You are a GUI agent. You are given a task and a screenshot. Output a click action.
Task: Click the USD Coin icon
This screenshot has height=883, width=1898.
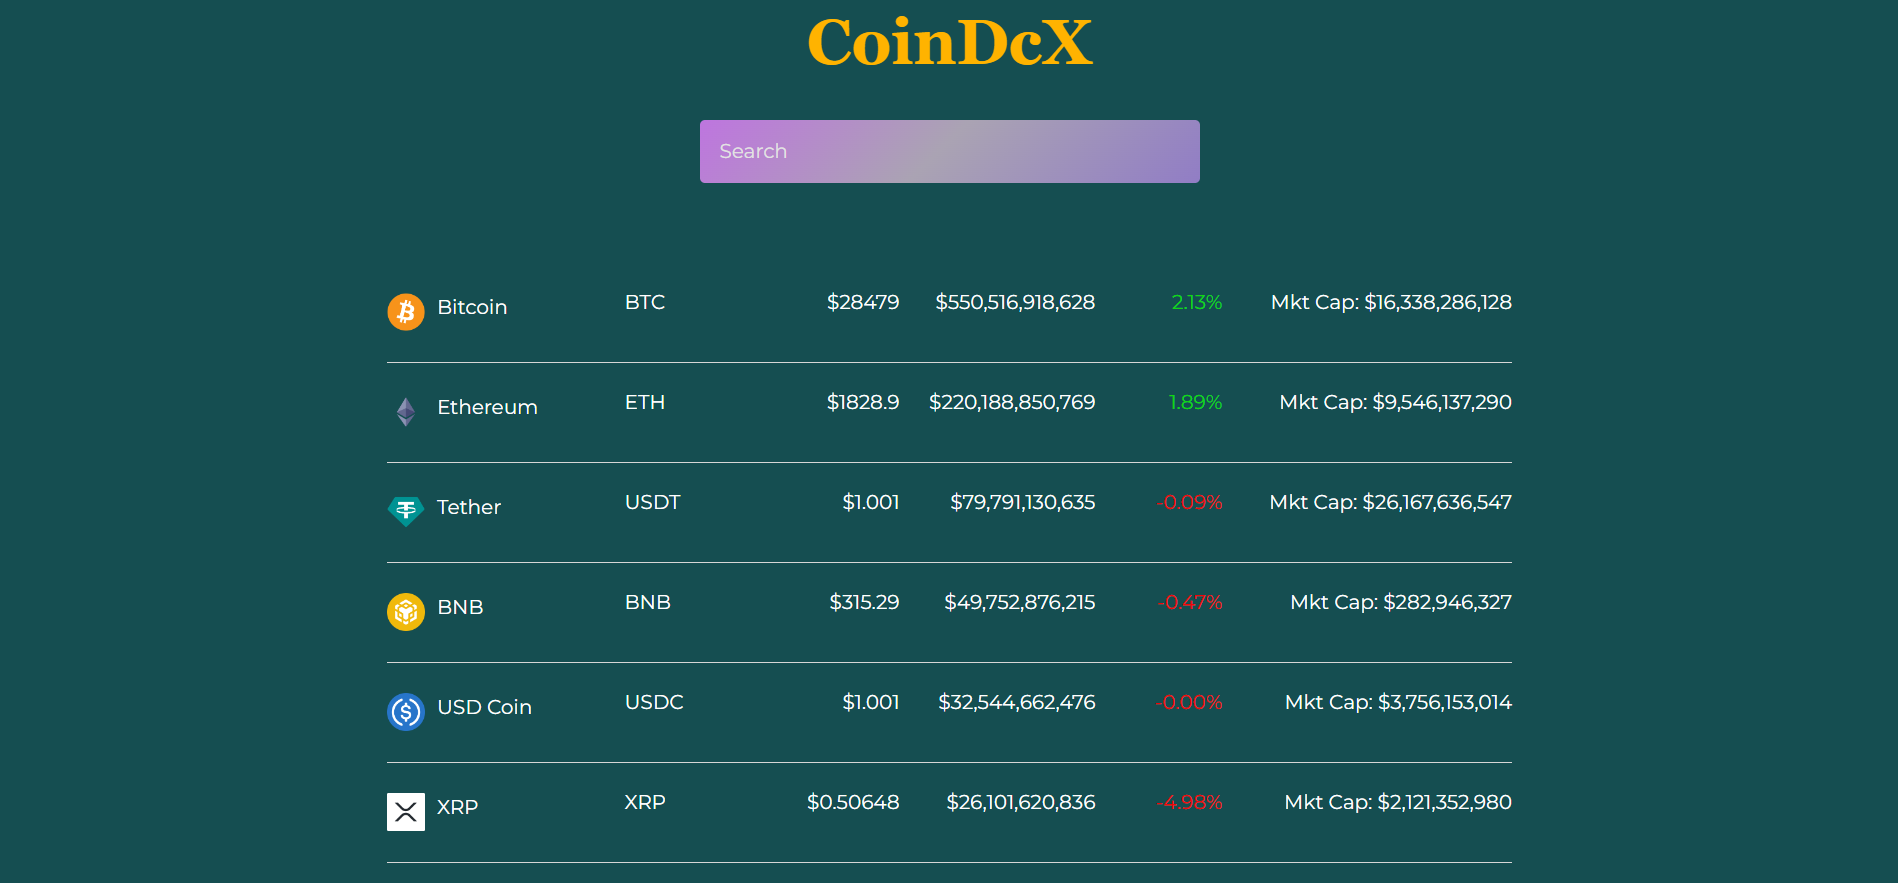(406, 712)
